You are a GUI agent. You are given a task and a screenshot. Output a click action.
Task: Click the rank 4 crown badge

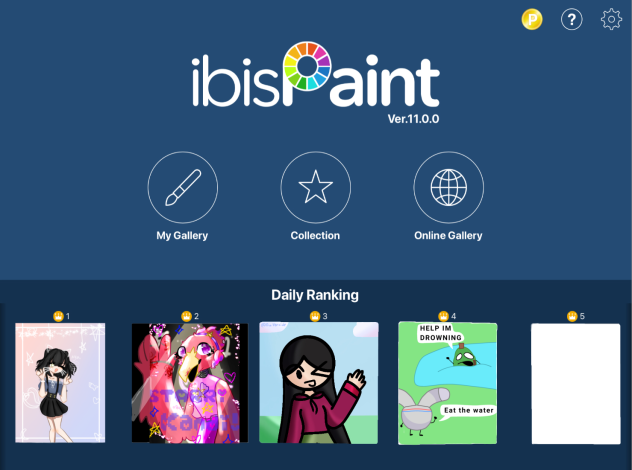443,316
